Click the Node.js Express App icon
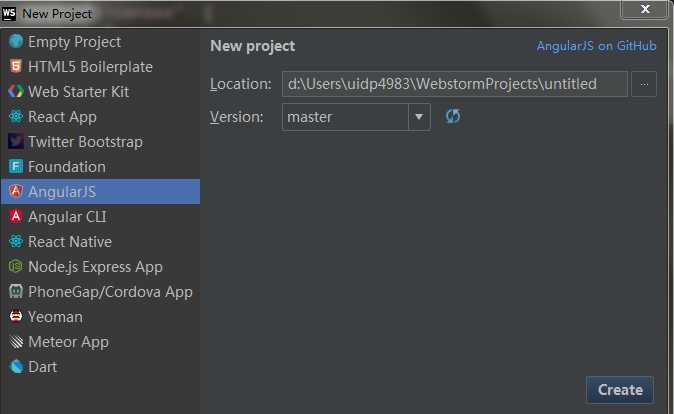The height and width of the screenshot is (414, 674). 15,267
